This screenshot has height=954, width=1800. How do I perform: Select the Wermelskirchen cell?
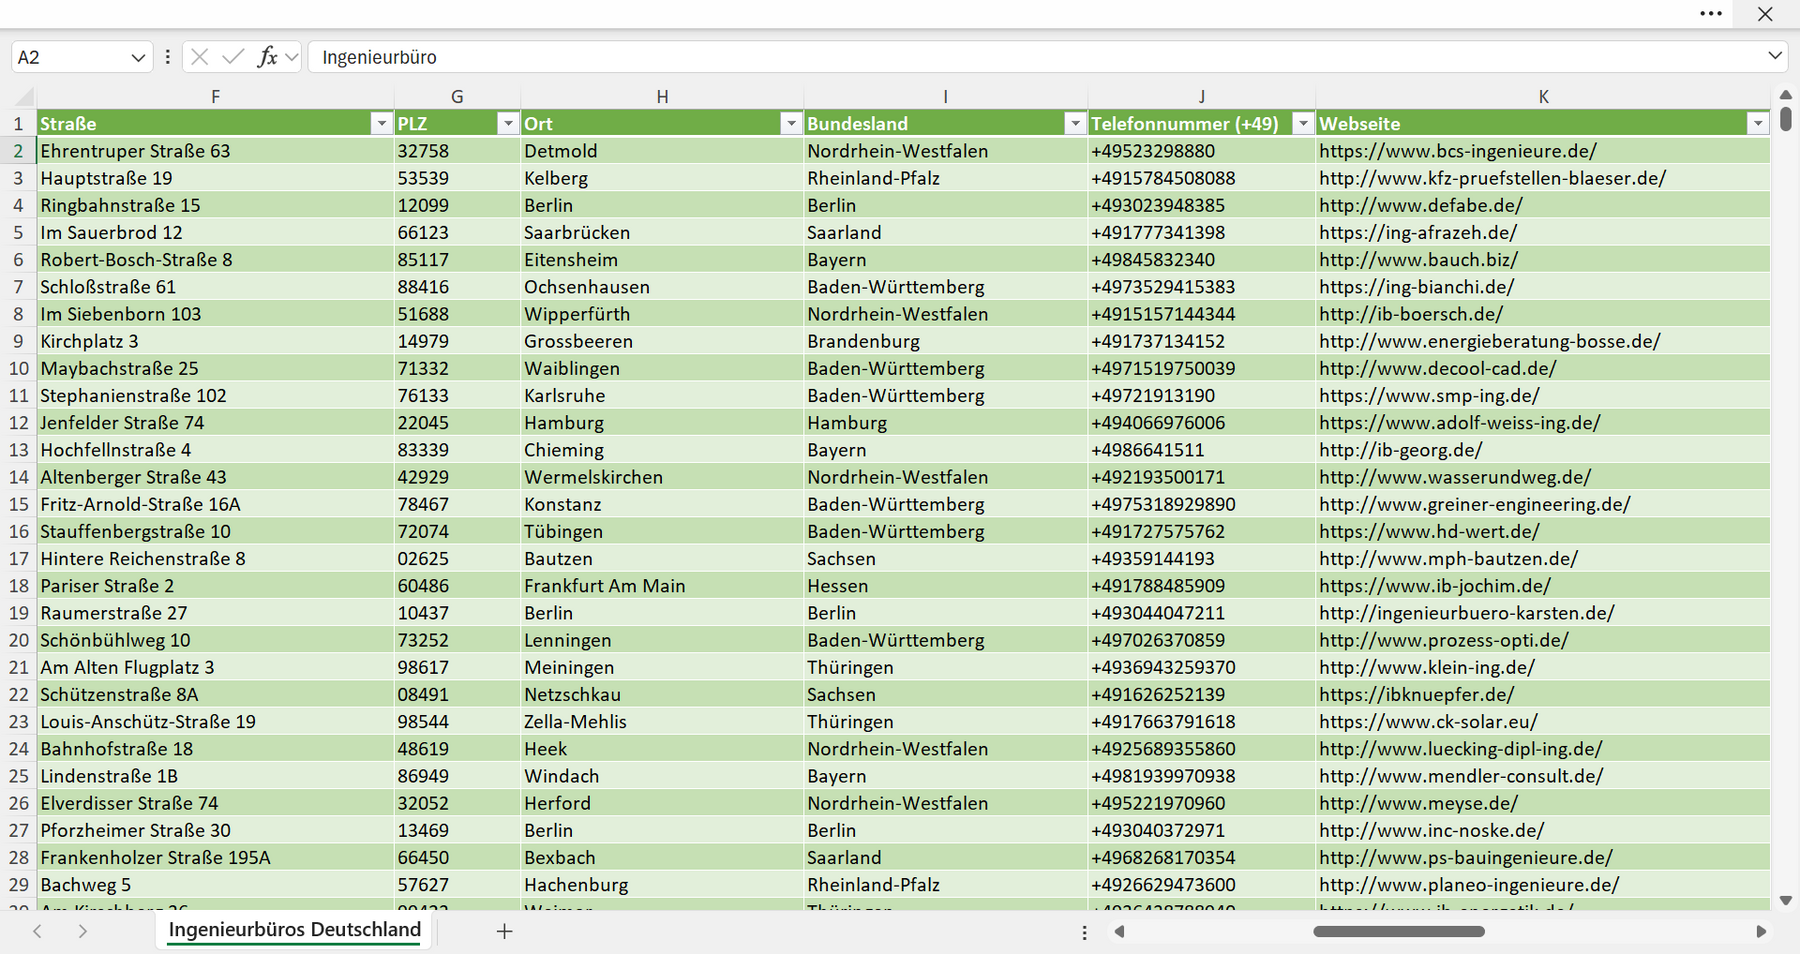662,477
